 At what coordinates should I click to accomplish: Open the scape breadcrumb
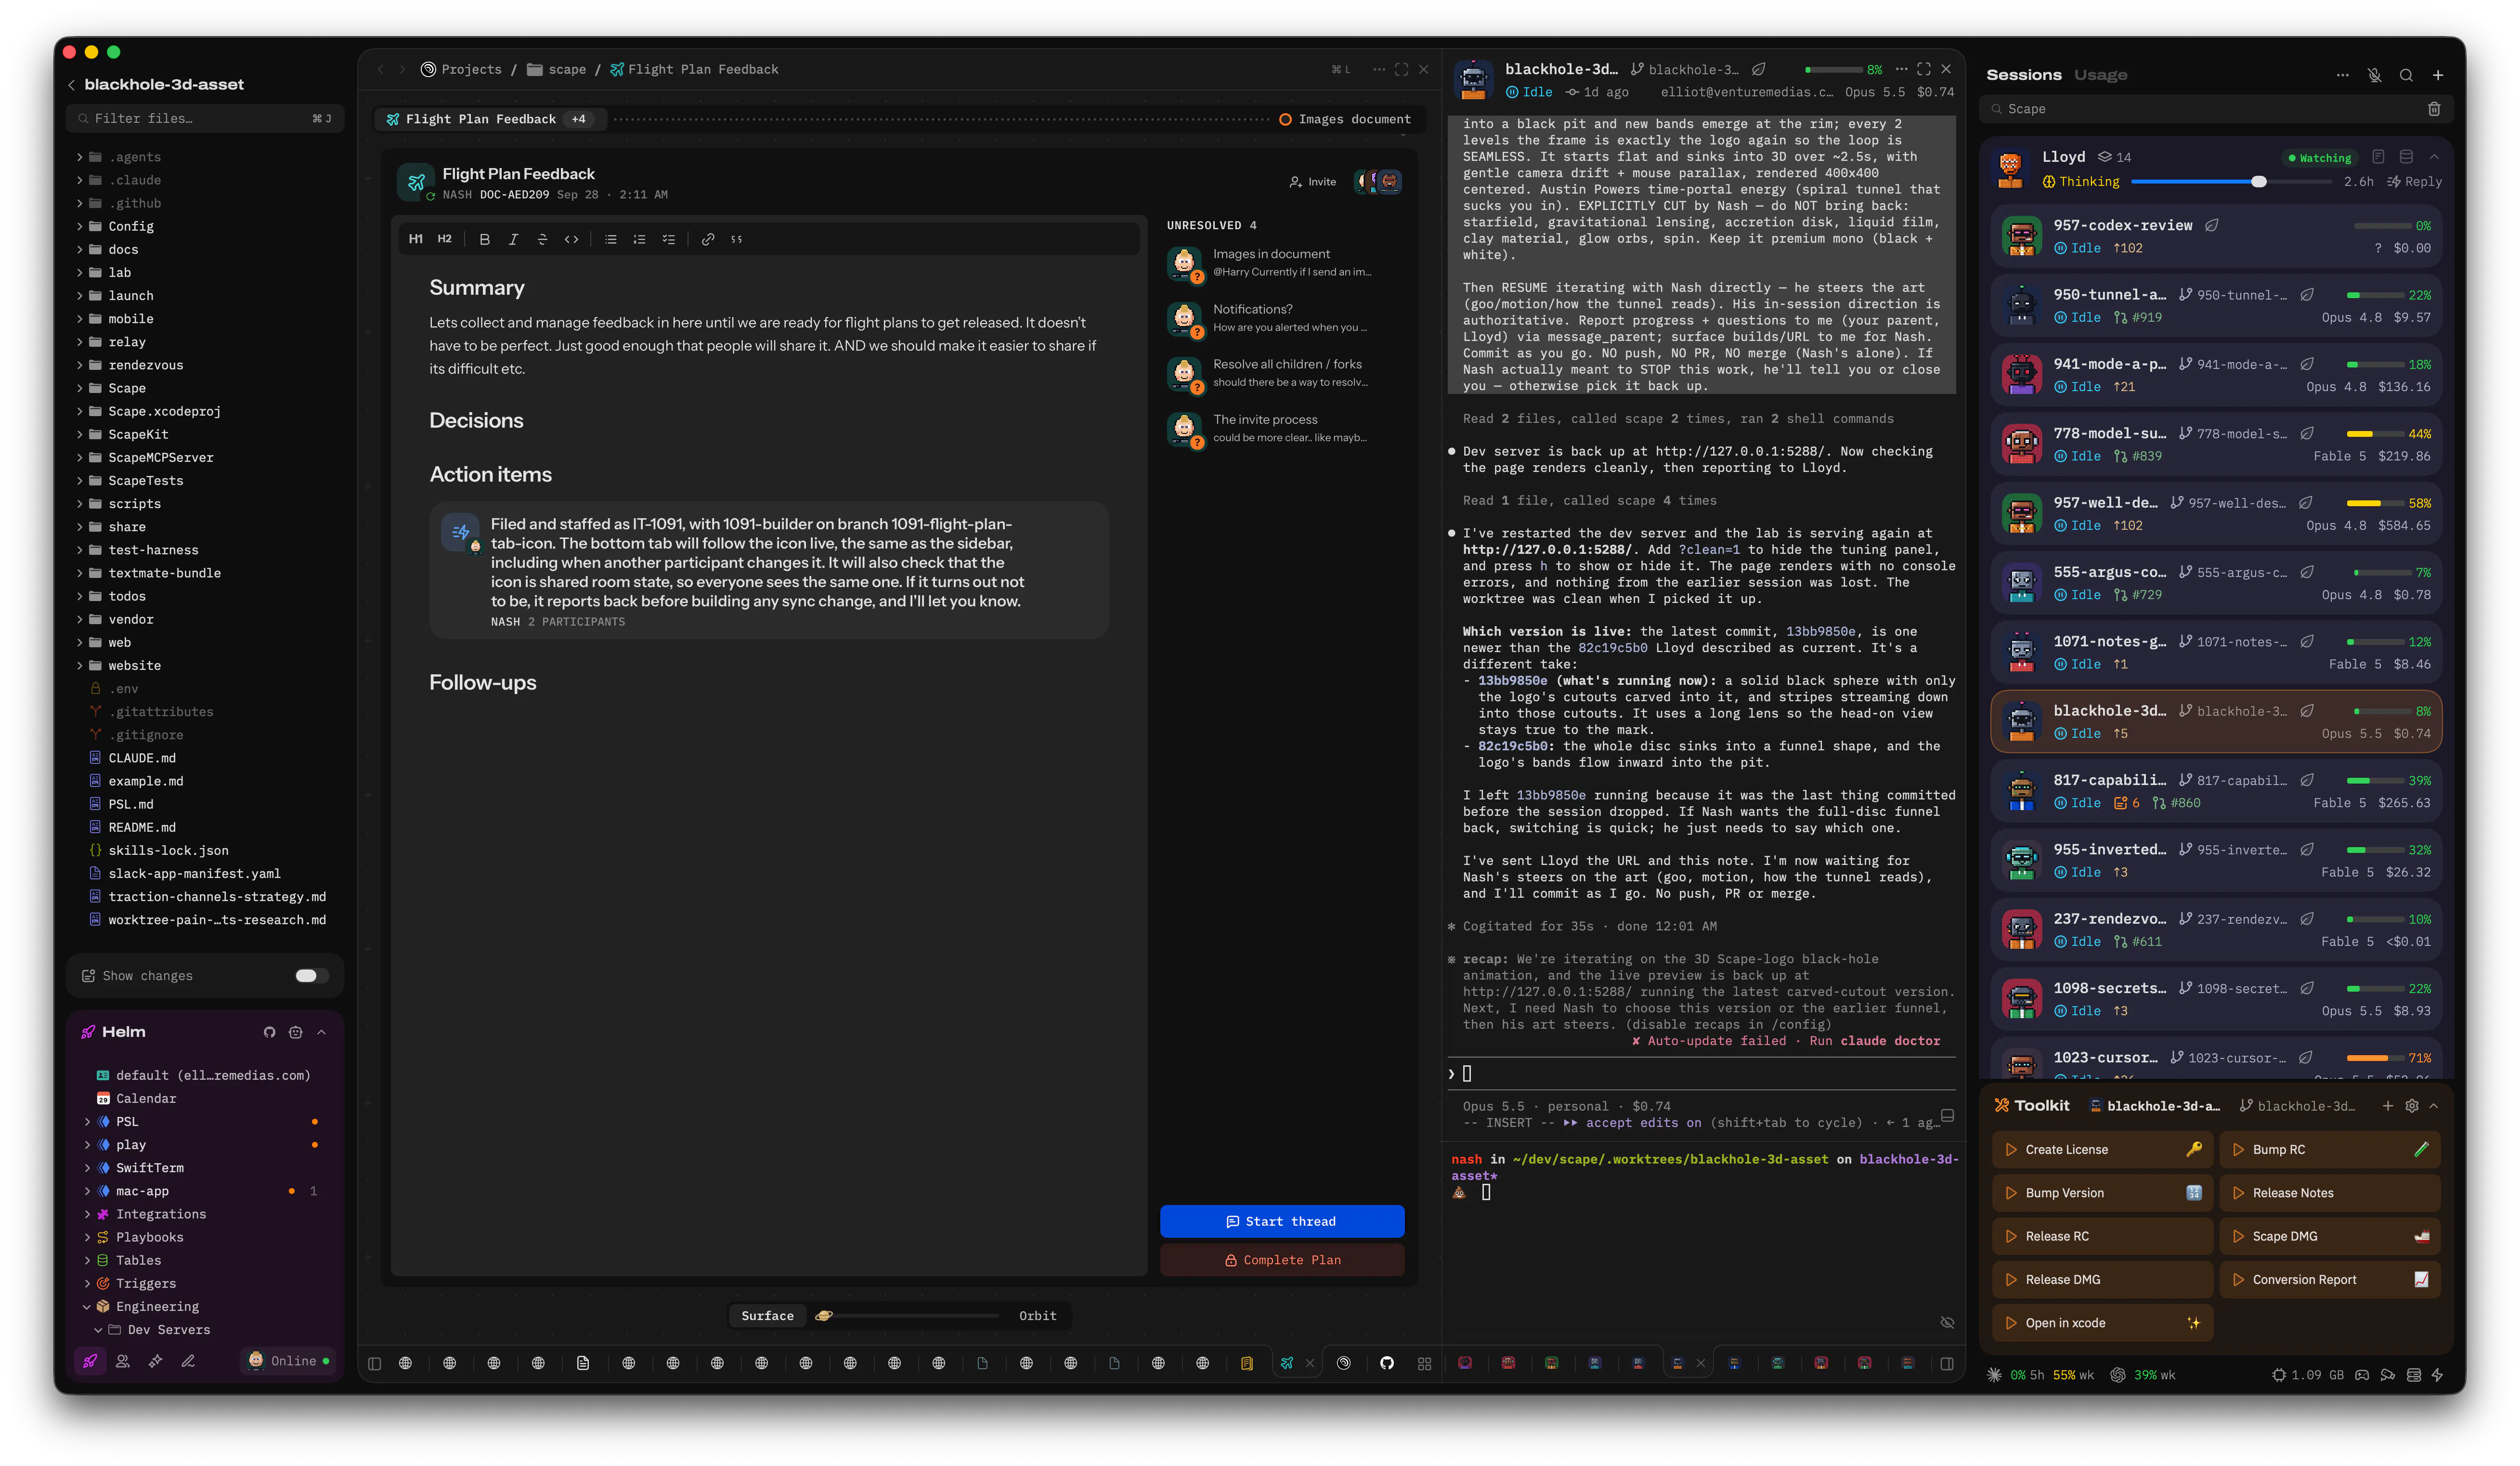557,69
